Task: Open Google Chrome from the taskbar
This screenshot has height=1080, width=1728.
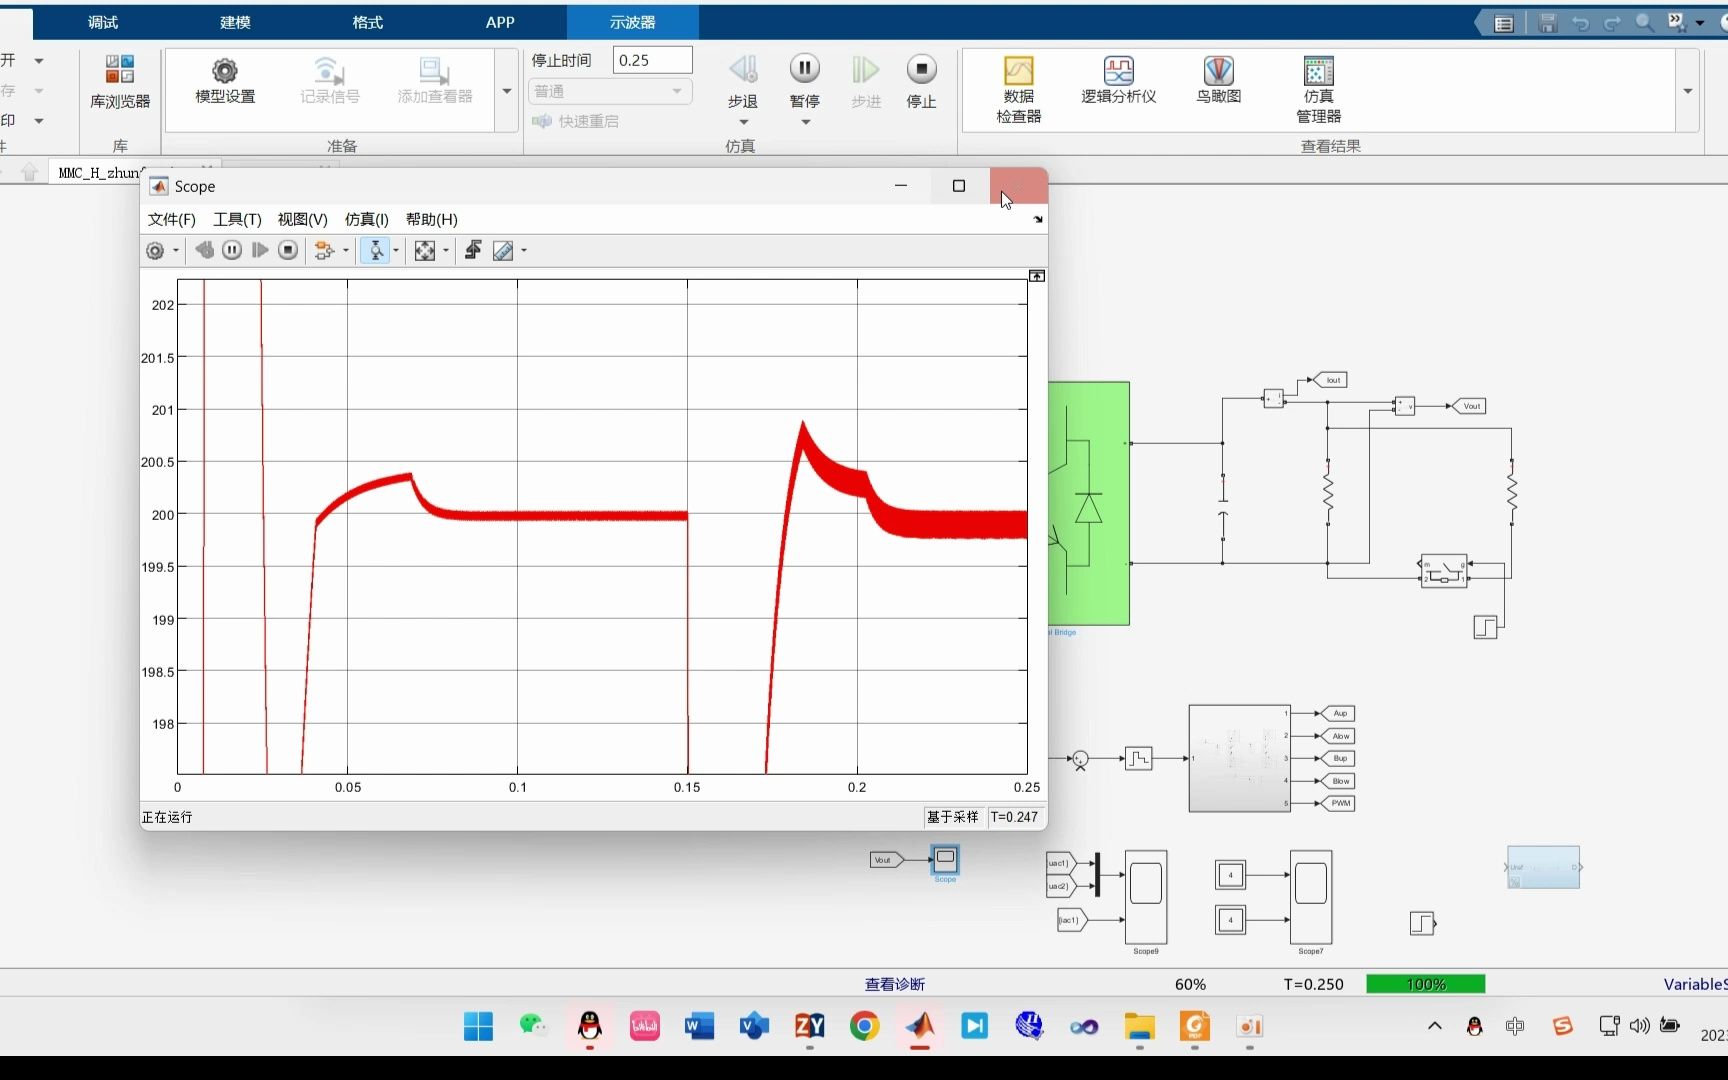Action: pos(865,1026)
